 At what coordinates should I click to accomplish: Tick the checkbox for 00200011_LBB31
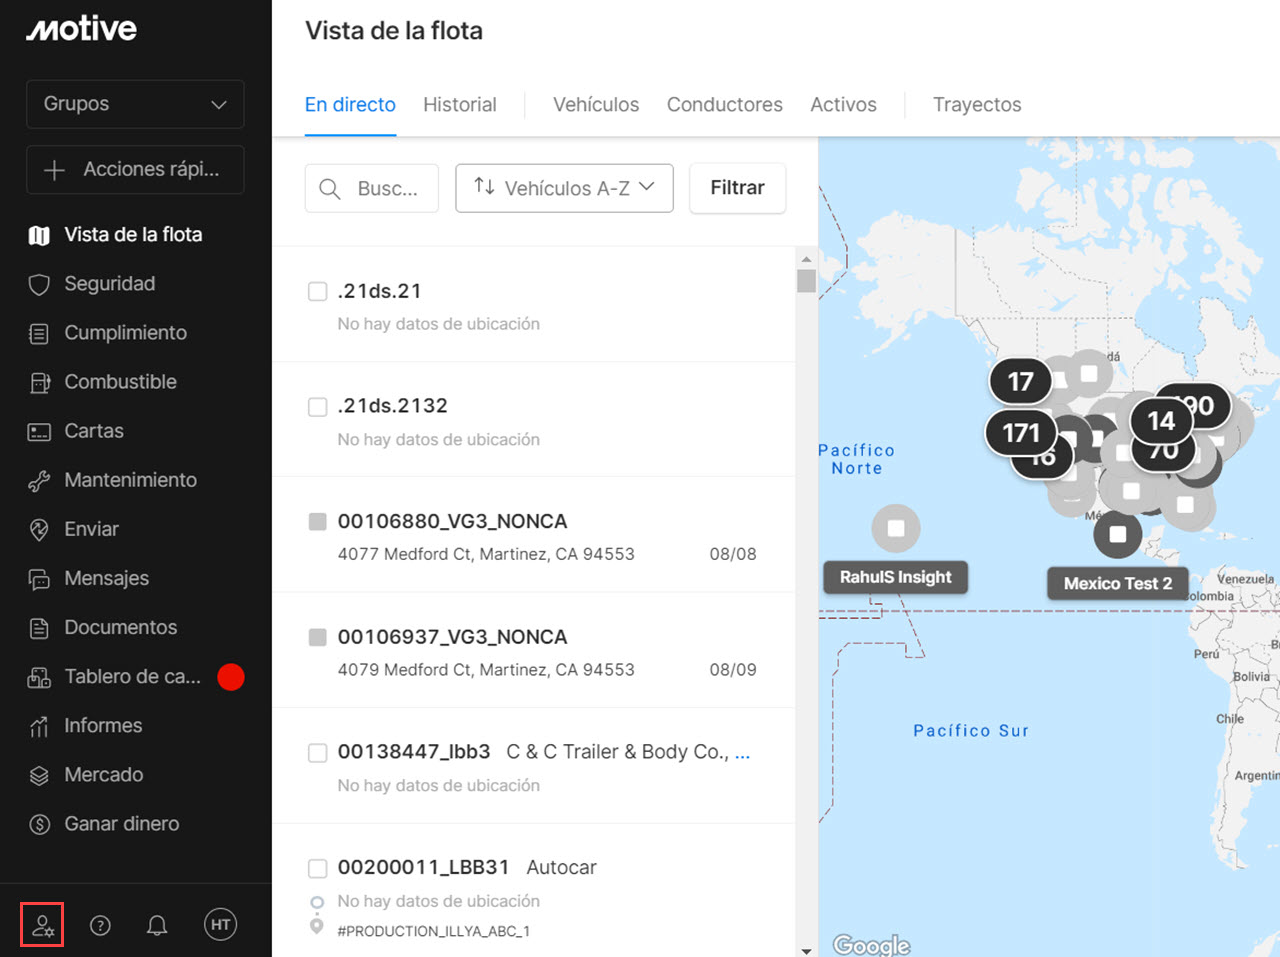click(x=317, y=867)
